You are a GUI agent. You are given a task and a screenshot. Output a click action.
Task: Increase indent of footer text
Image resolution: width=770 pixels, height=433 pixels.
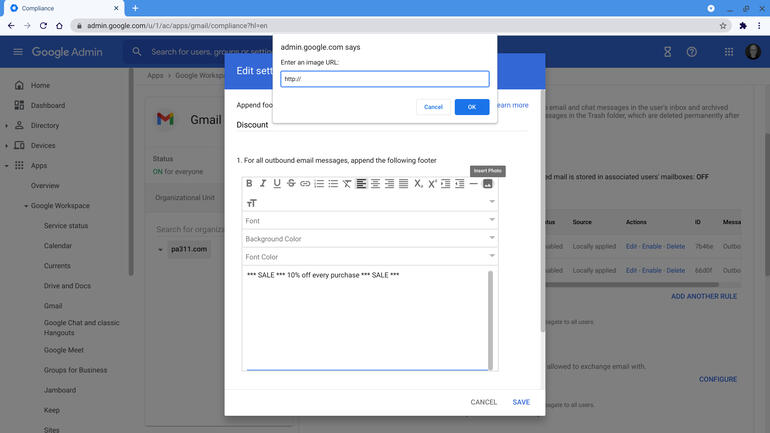(445, 184)
